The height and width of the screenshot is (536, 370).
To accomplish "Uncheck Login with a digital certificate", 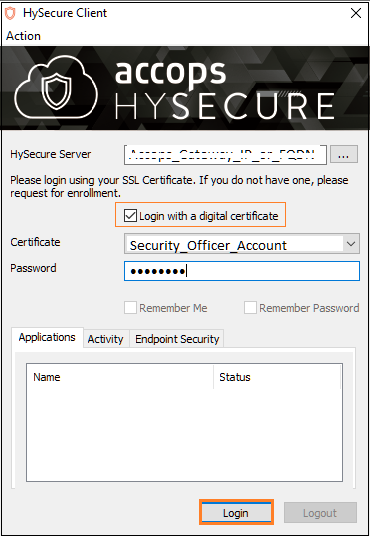I will [130, 216].
